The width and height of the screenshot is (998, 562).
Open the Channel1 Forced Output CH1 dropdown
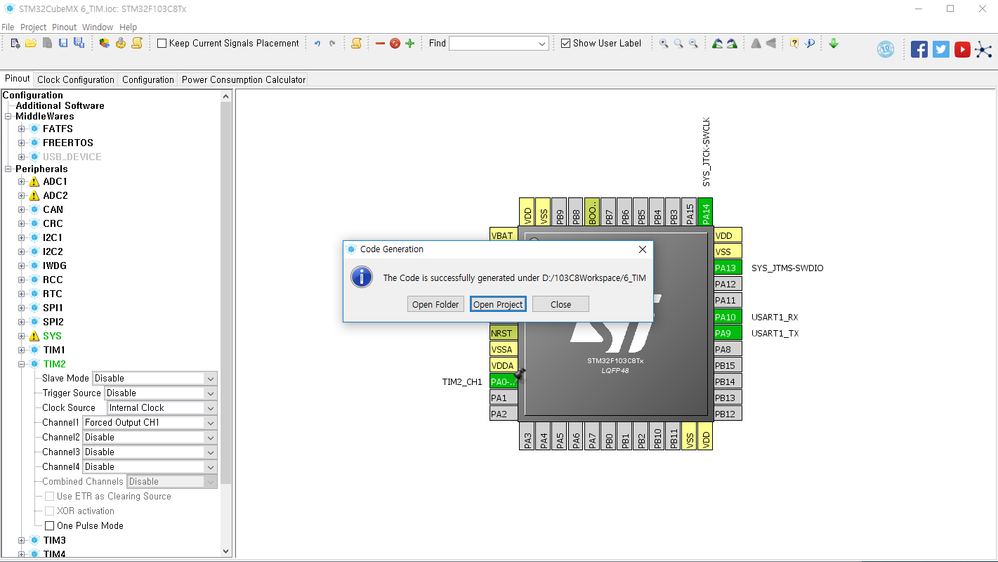pyautogui.click(x=210, y=423)
